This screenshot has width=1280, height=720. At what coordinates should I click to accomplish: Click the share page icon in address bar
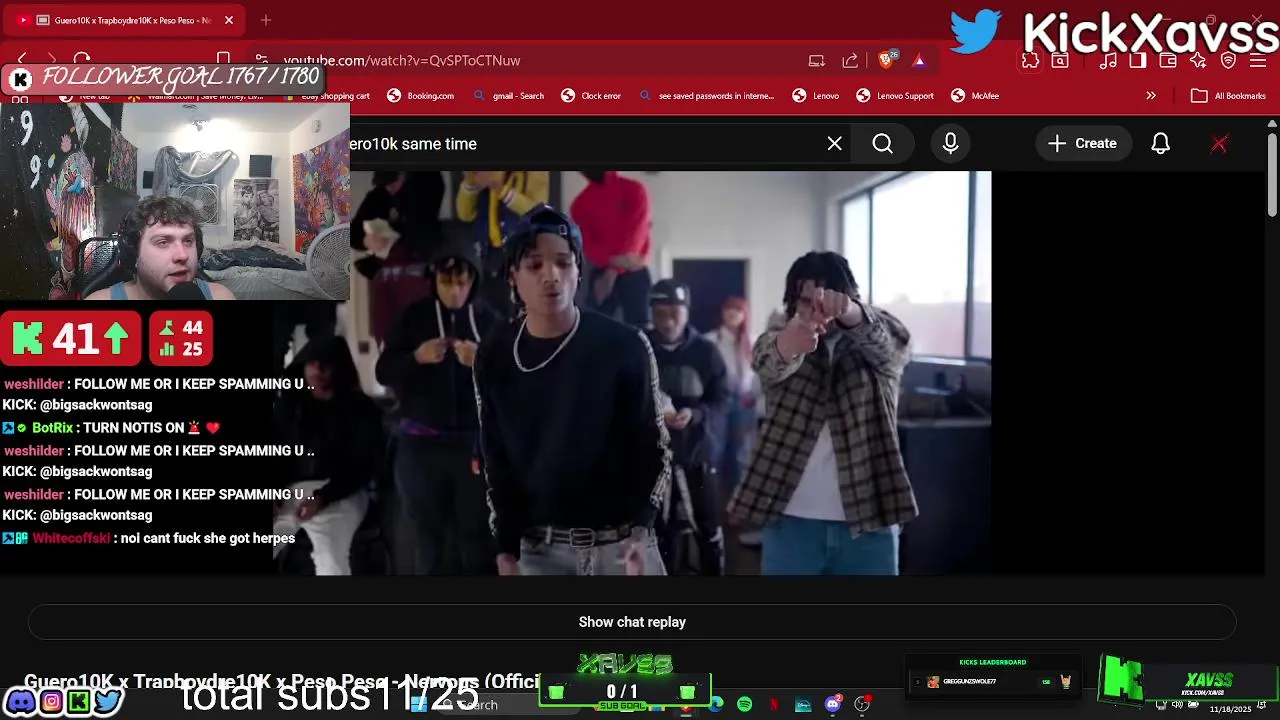(x=850, y=61)
